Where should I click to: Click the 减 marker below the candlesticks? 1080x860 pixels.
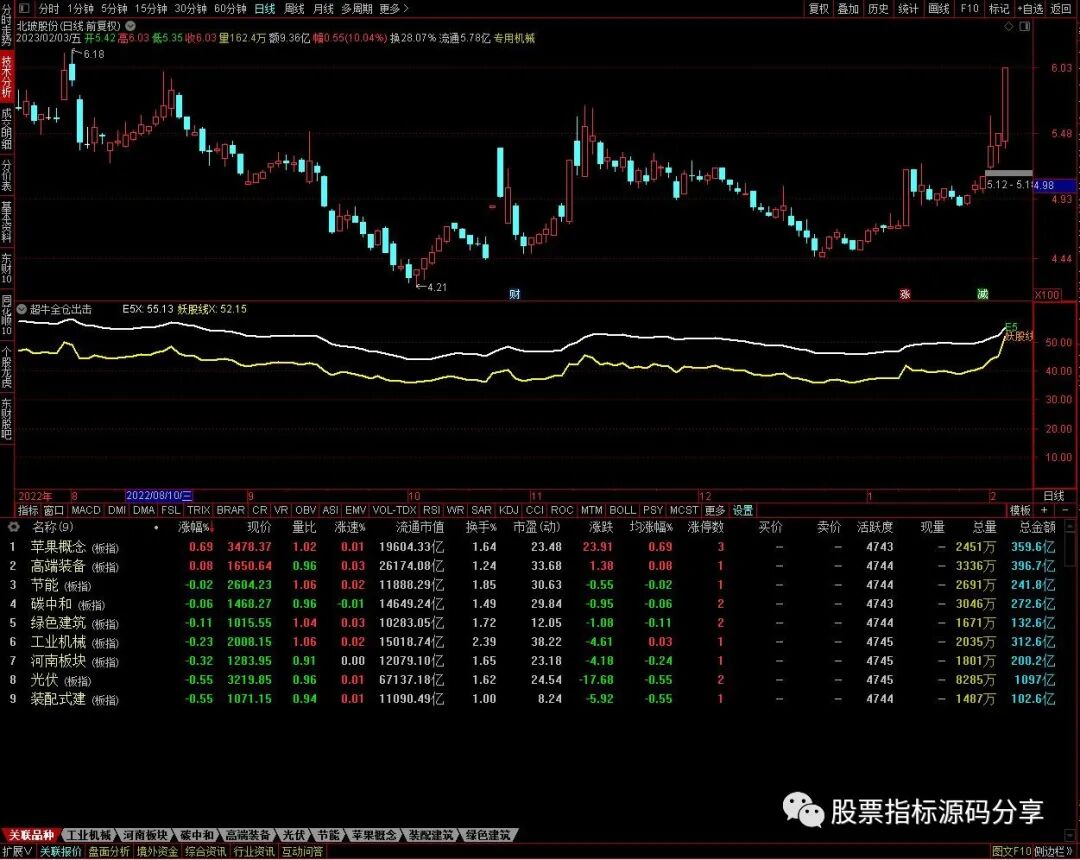coord(982,294)
